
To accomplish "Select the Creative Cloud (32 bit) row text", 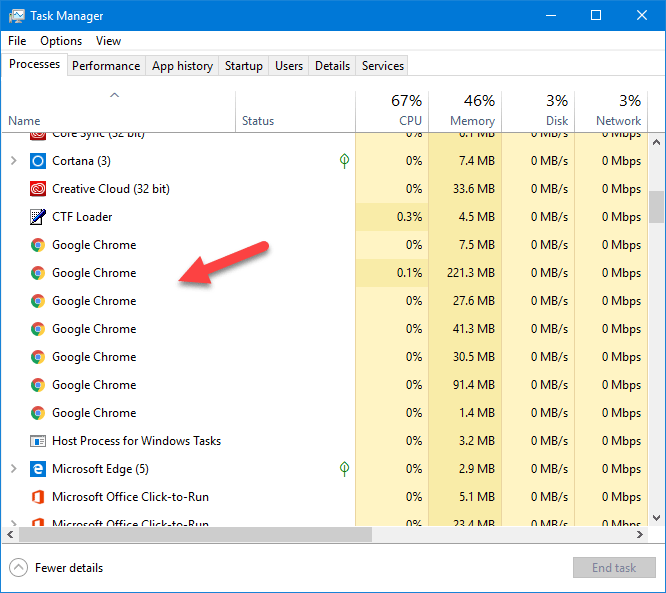I will click(x=111, y=189).
